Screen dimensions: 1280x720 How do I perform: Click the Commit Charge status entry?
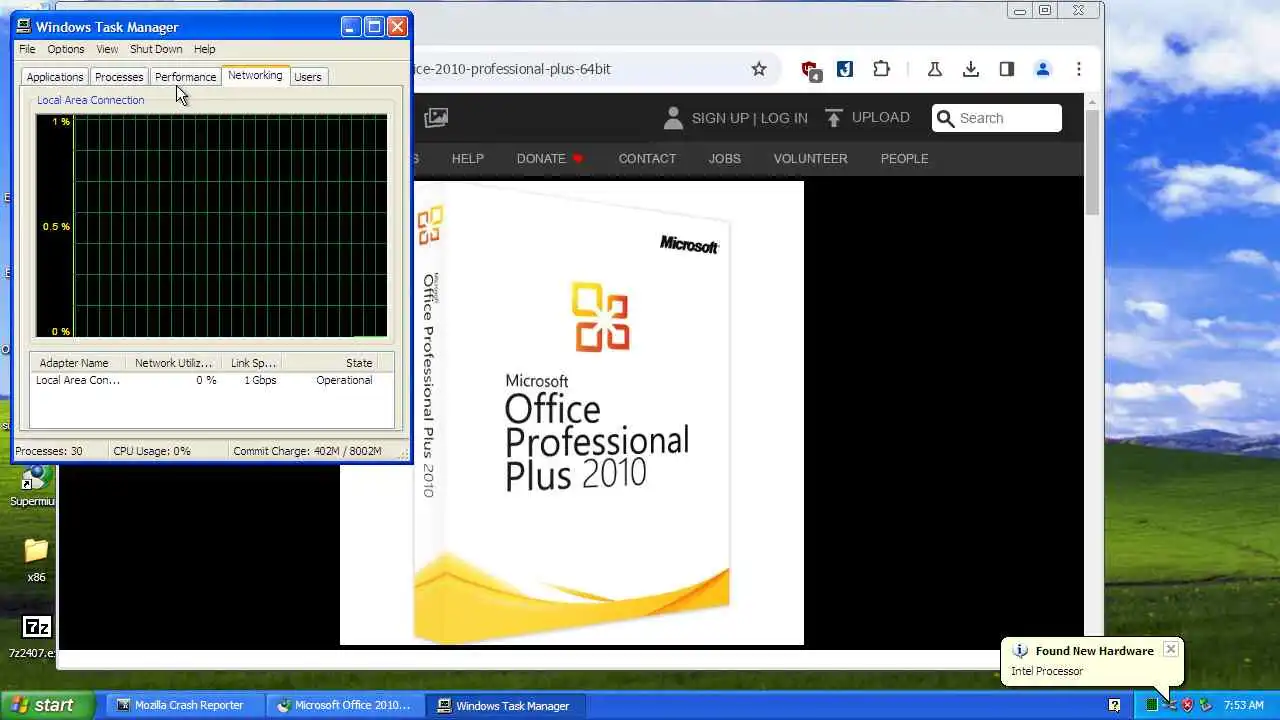pyautogui.click(x=308, y=451)
